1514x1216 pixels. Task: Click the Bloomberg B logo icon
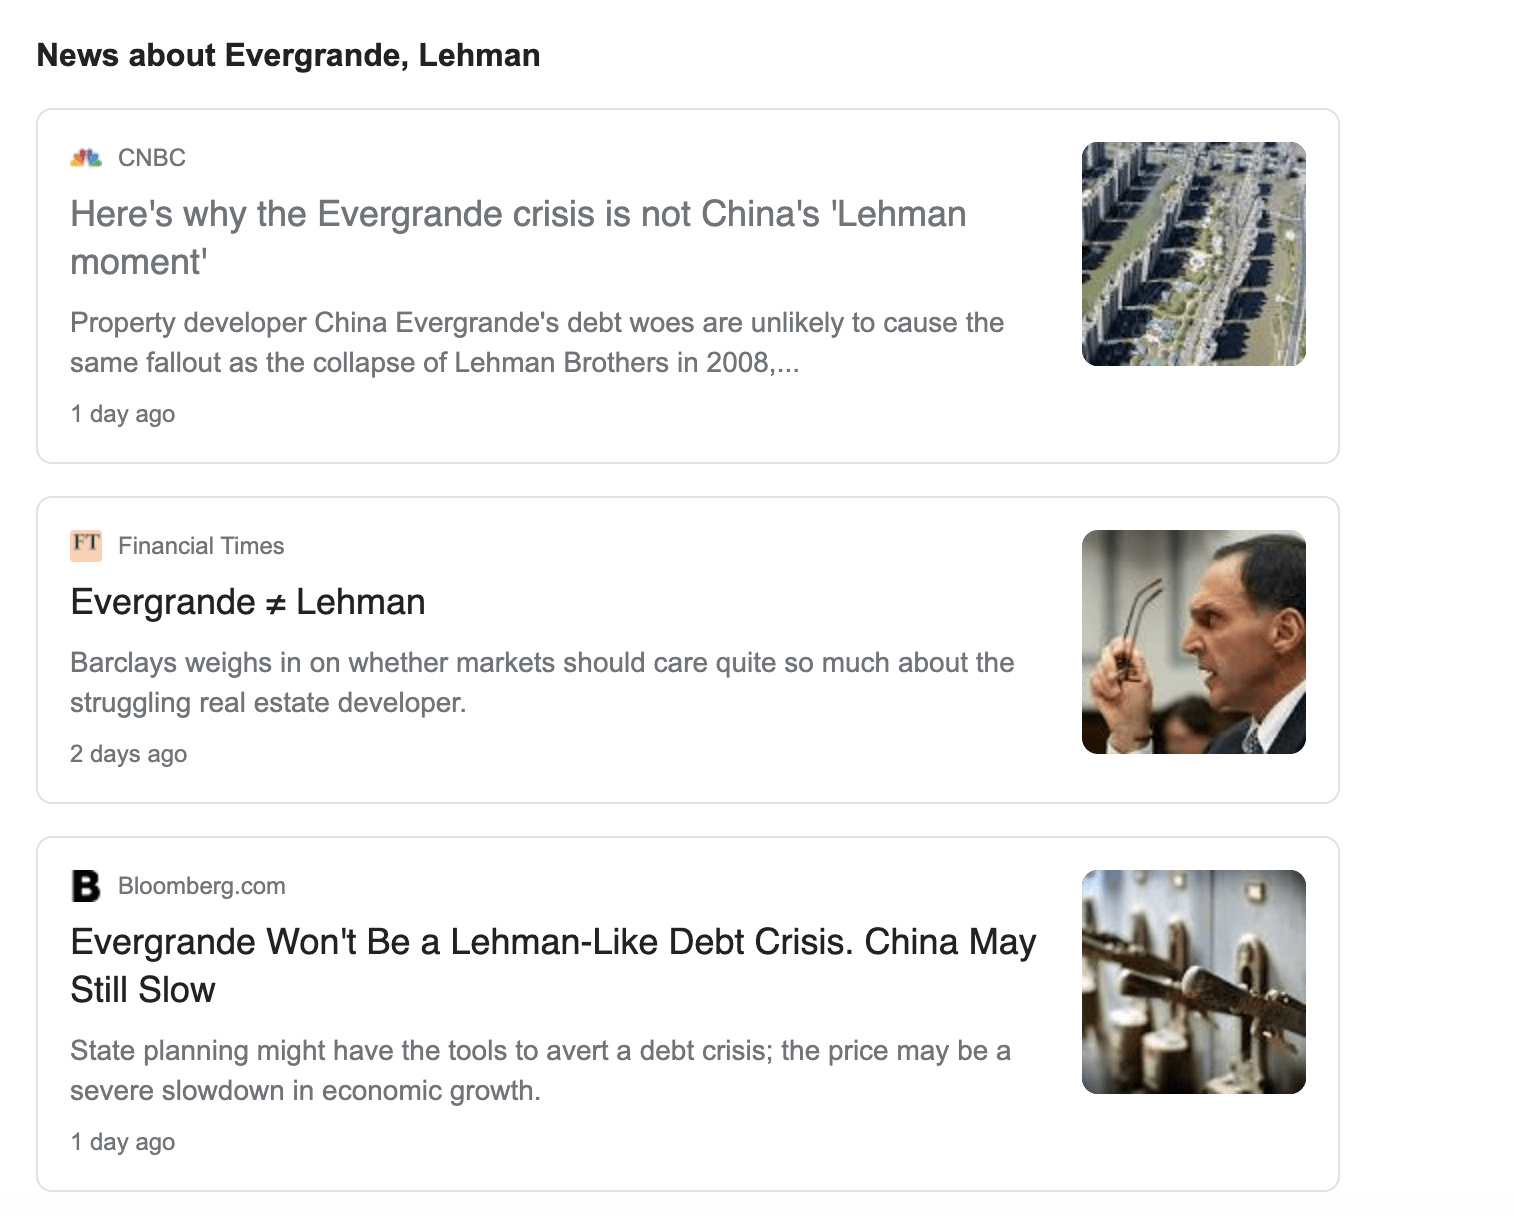[x=86, y=886]
